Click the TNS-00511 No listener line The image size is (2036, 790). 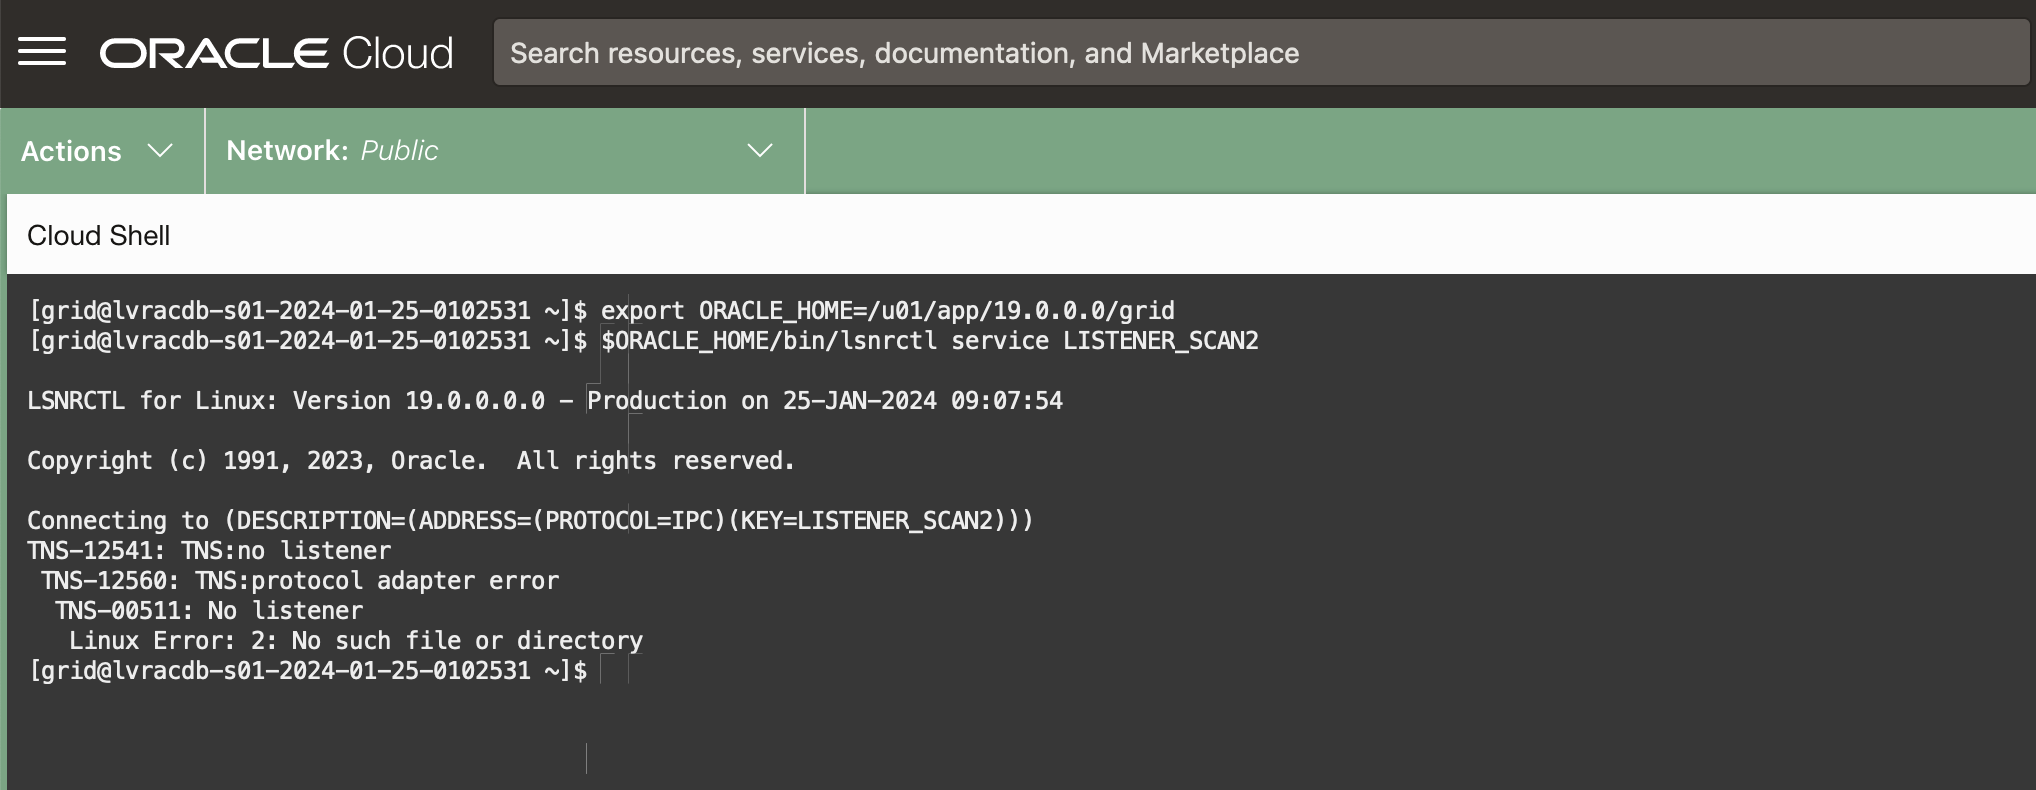coord(209,611)
